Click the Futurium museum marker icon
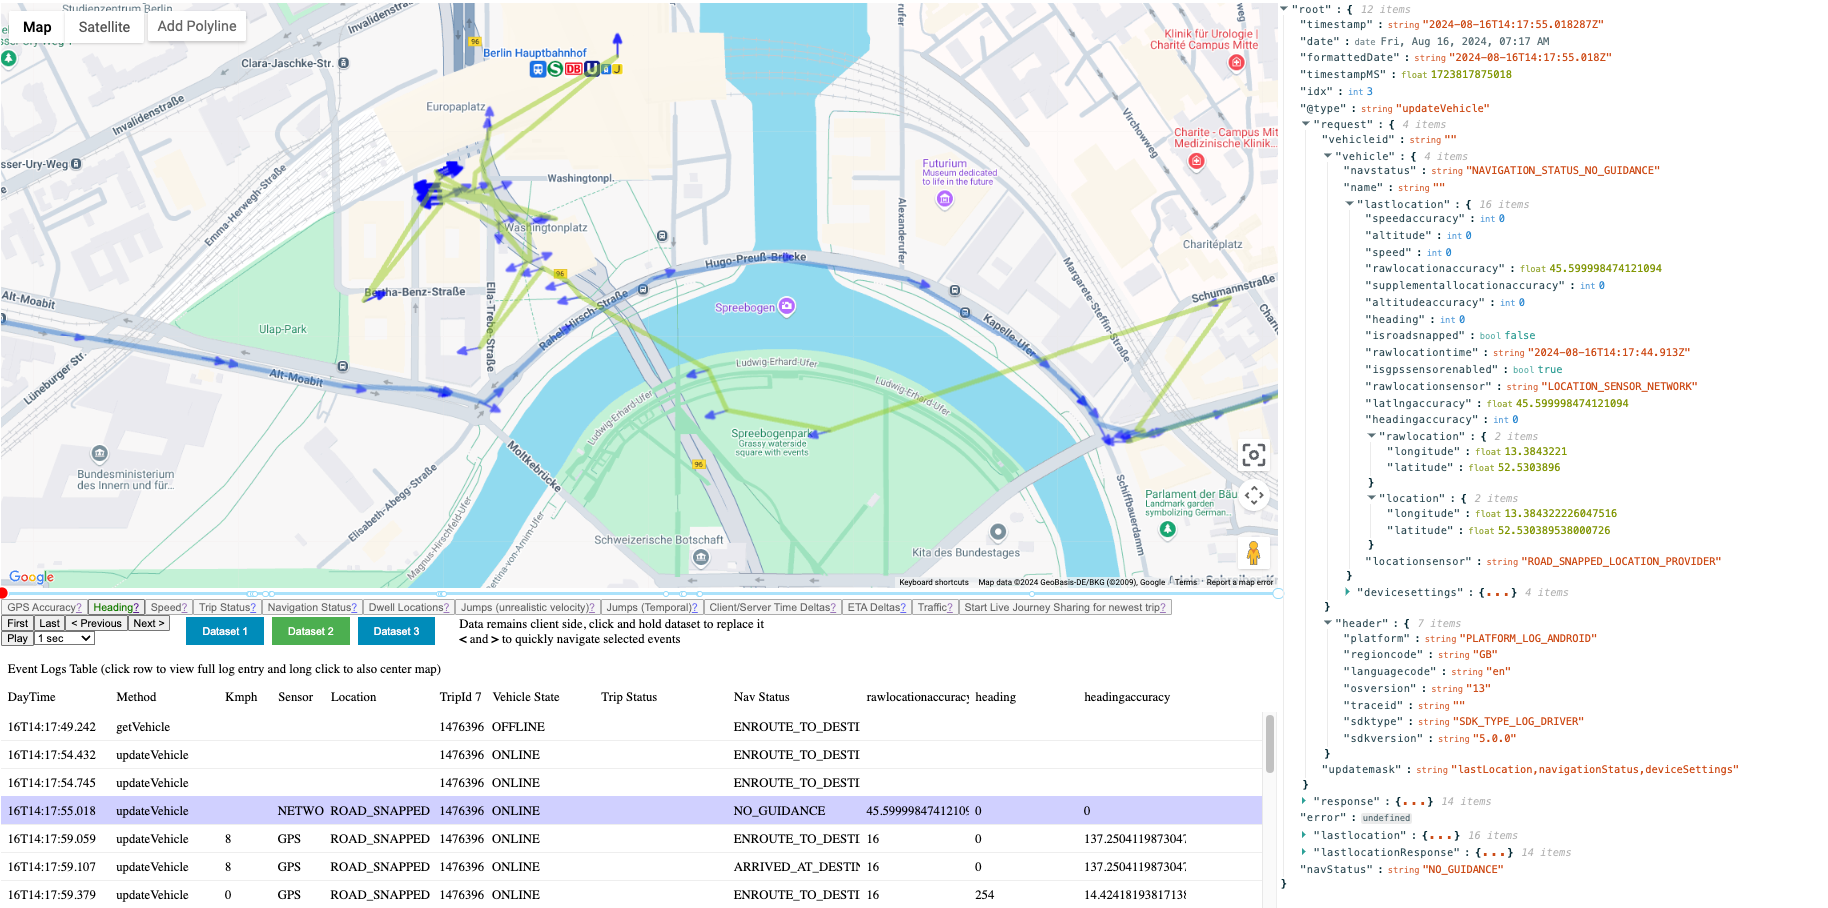The image size is (1828, 908). pos(944,199)
